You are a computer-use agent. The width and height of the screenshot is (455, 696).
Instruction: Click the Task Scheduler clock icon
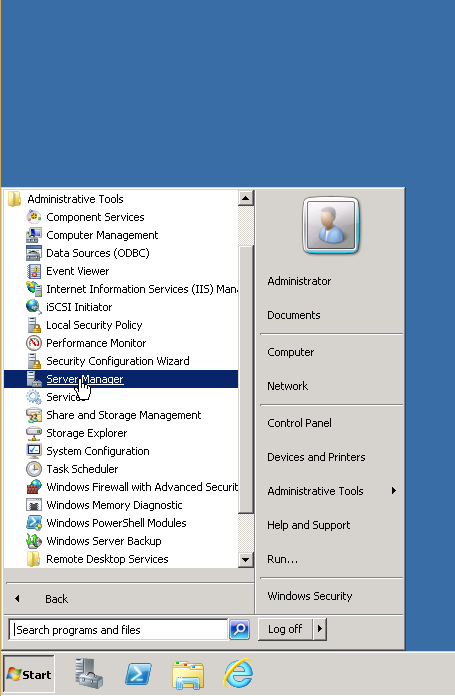pos(34,469)
